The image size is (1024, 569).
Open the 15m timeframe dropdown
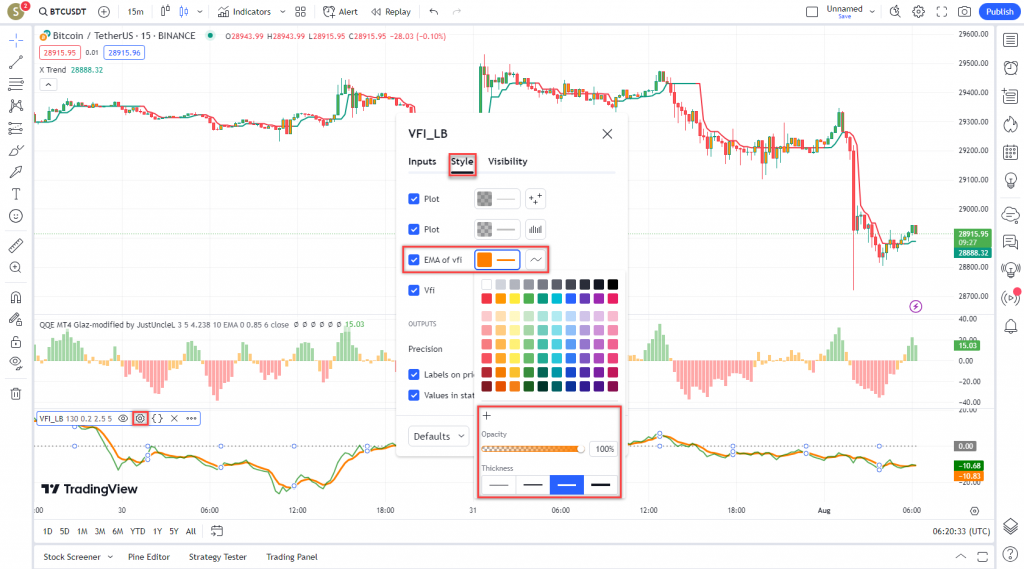point(135,12)
